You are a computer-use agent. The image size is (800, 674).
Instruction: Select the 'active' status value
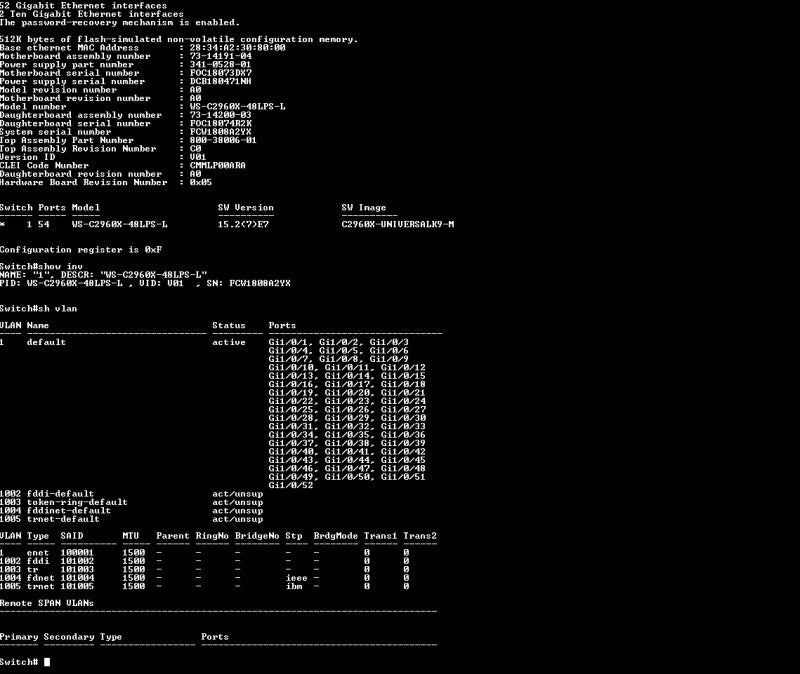[229, 342]
